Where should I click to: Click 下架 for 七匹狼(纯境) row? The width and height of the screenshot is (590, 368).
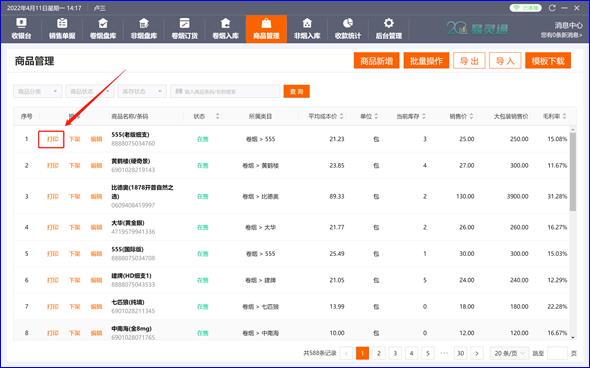click(75, 307)
